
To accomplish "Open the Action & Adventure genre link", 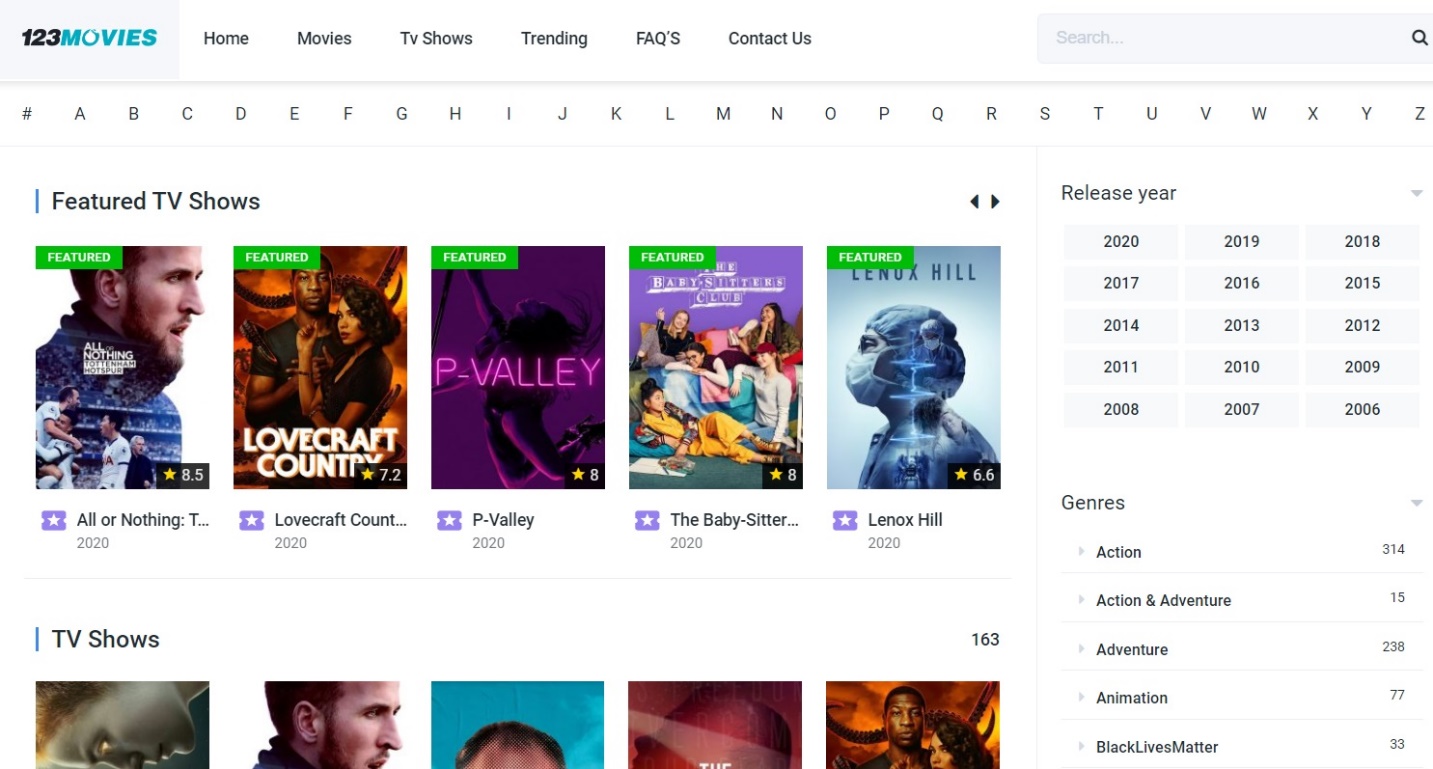I will coord(1163,600).
